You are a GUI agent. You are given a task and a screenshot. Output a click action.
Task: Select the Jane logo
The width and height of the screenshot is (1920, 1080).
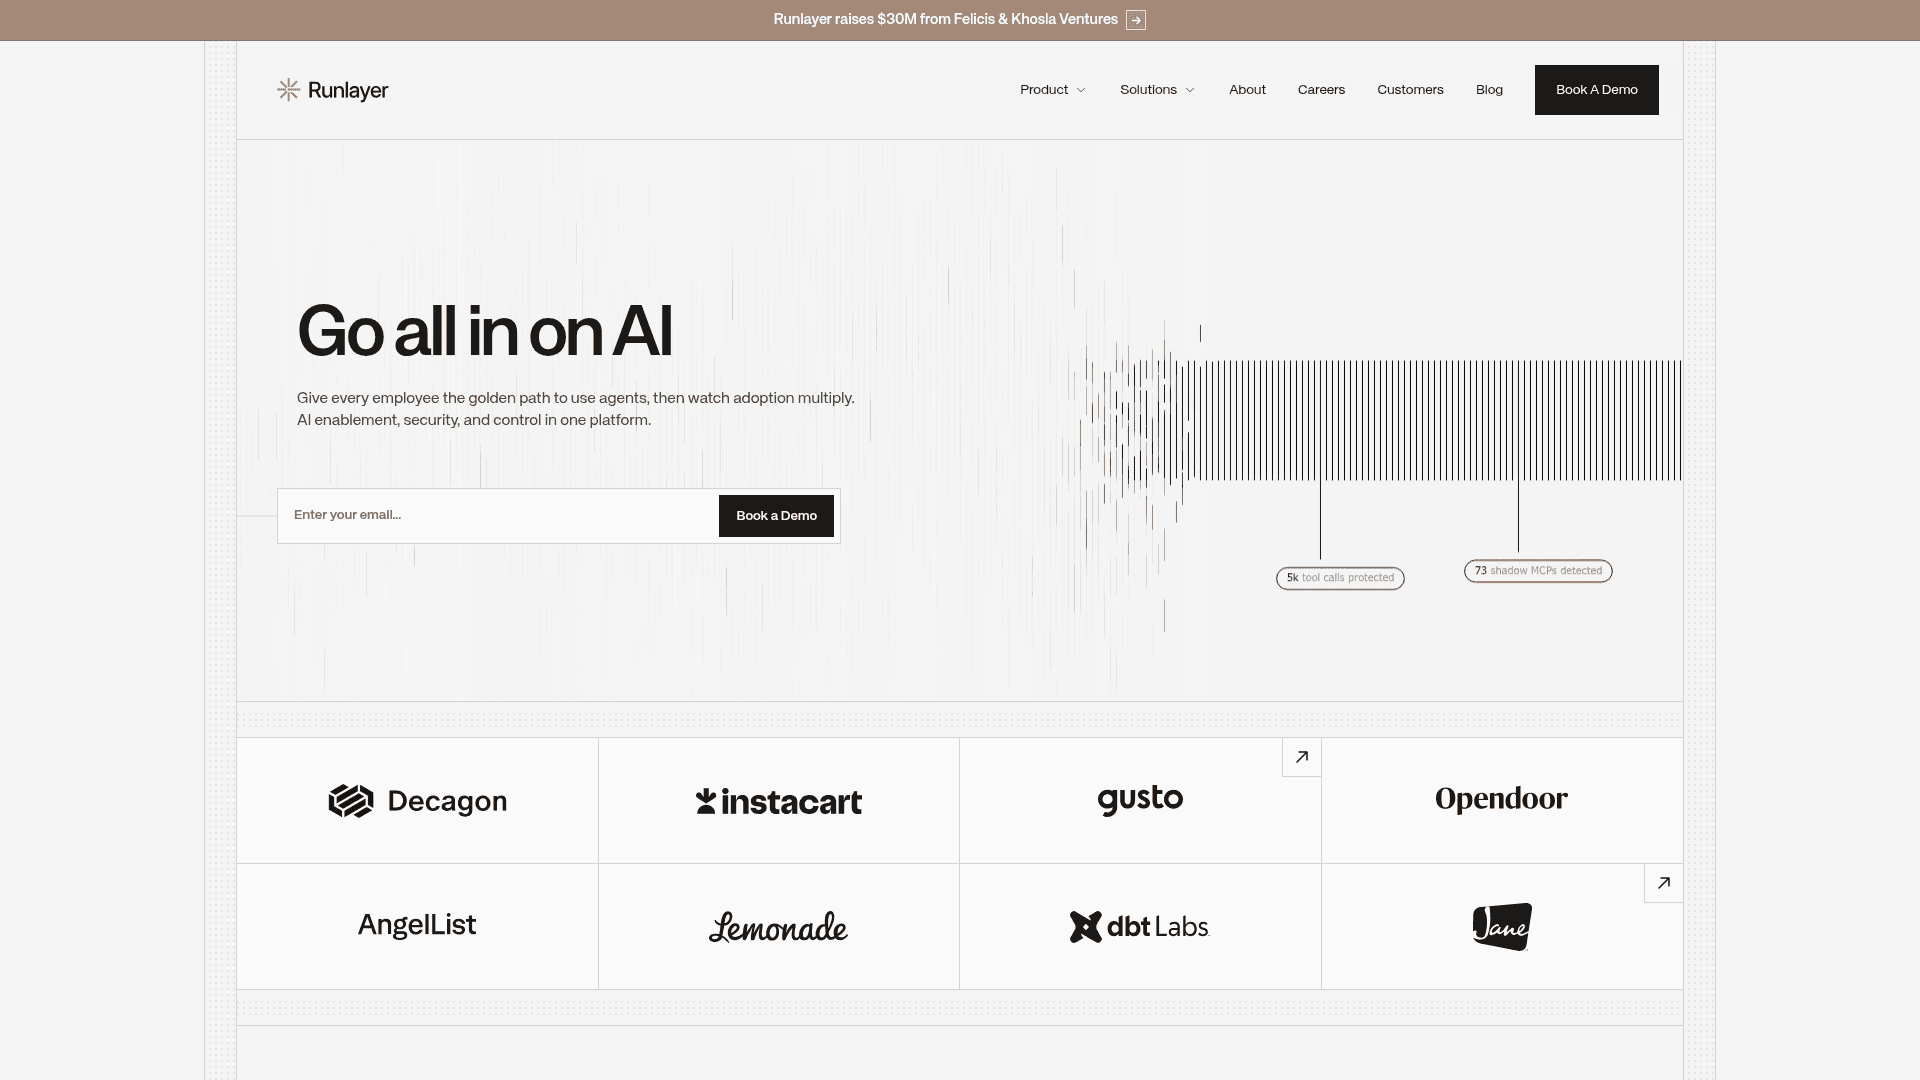1502,927
